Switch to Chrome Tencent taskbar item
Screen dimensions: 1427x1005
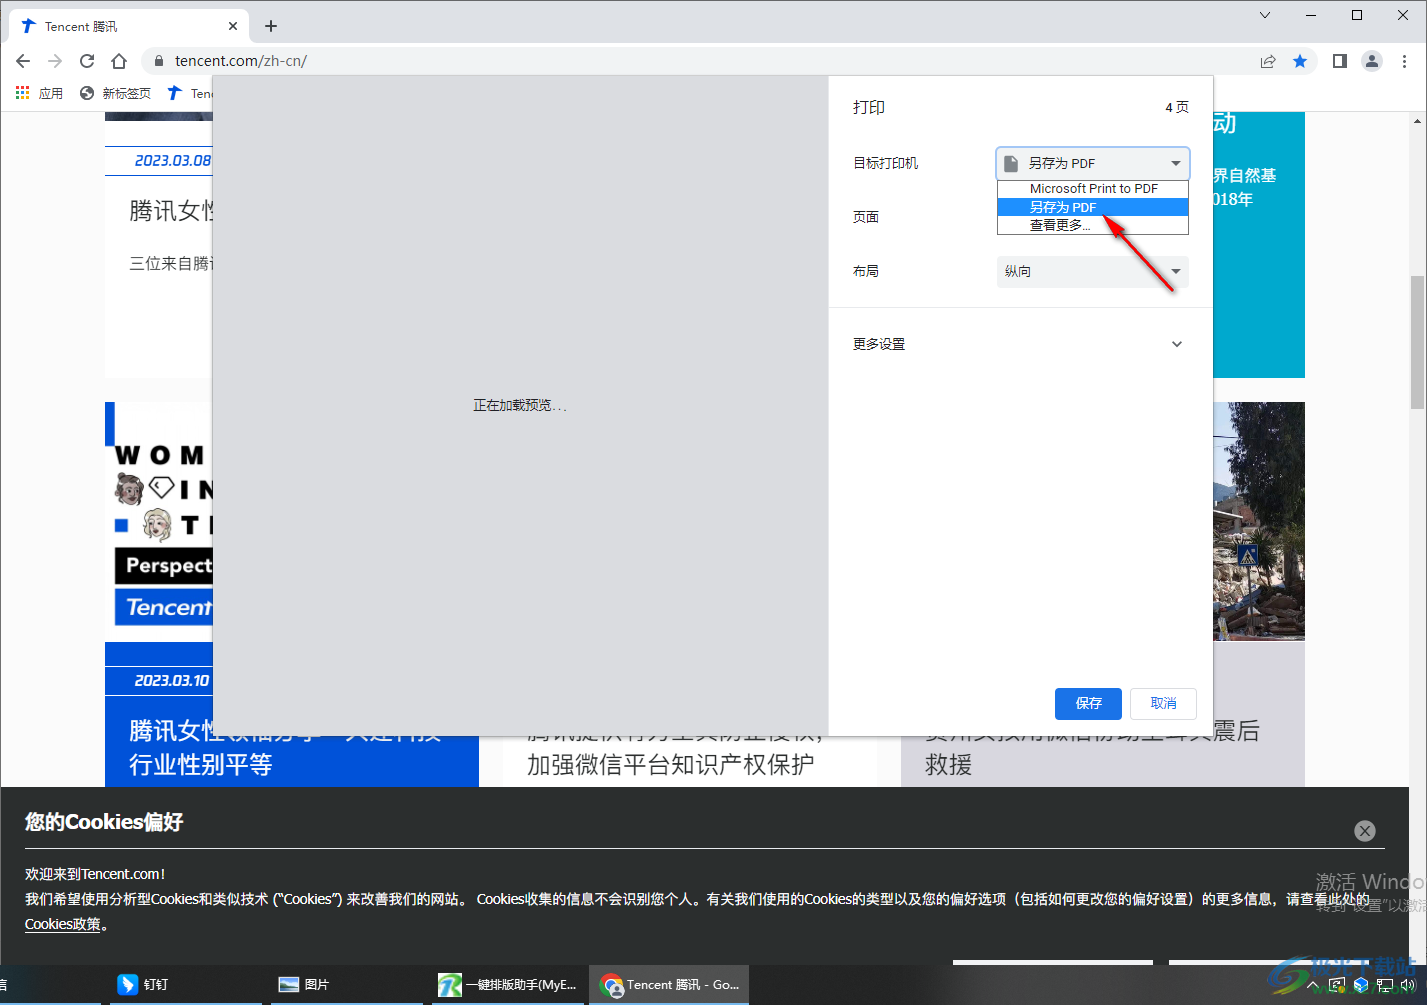pyautogui.click(x=669, y=984)
